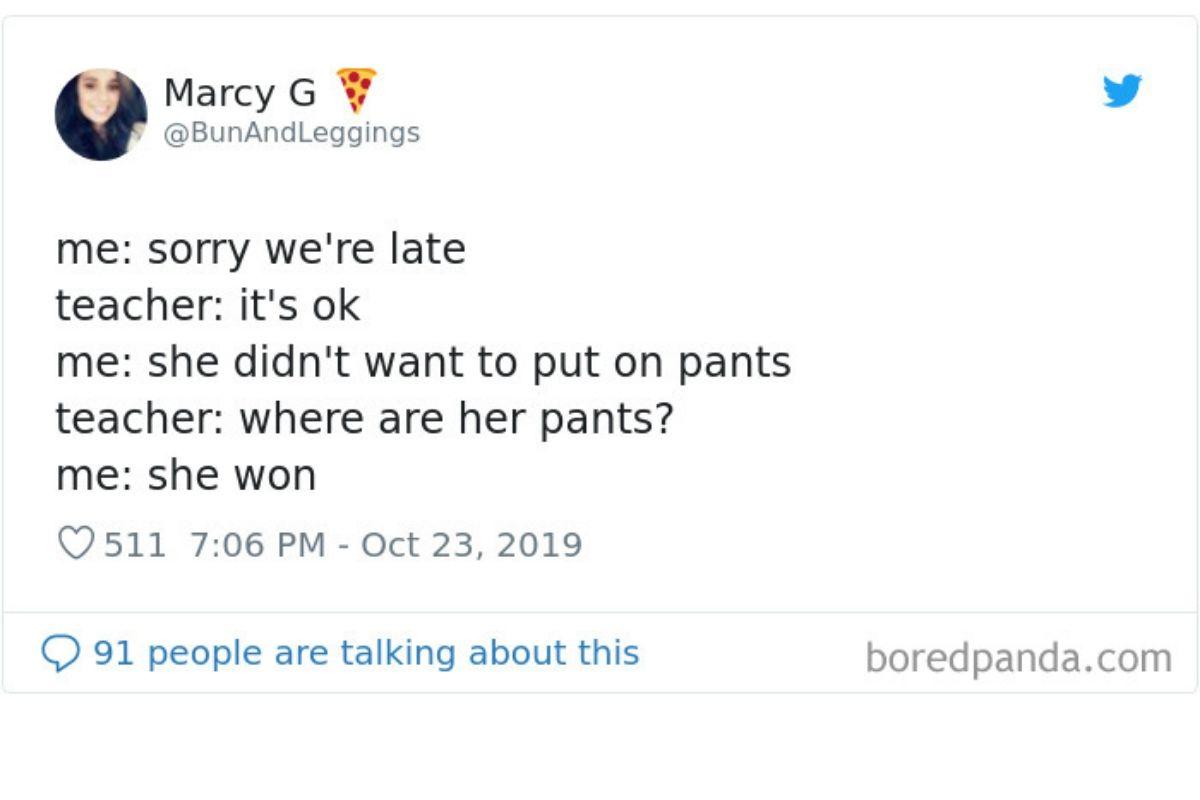
Task: Click the word 'Leggings' in the username handle
Action: [x=357, y=133]
